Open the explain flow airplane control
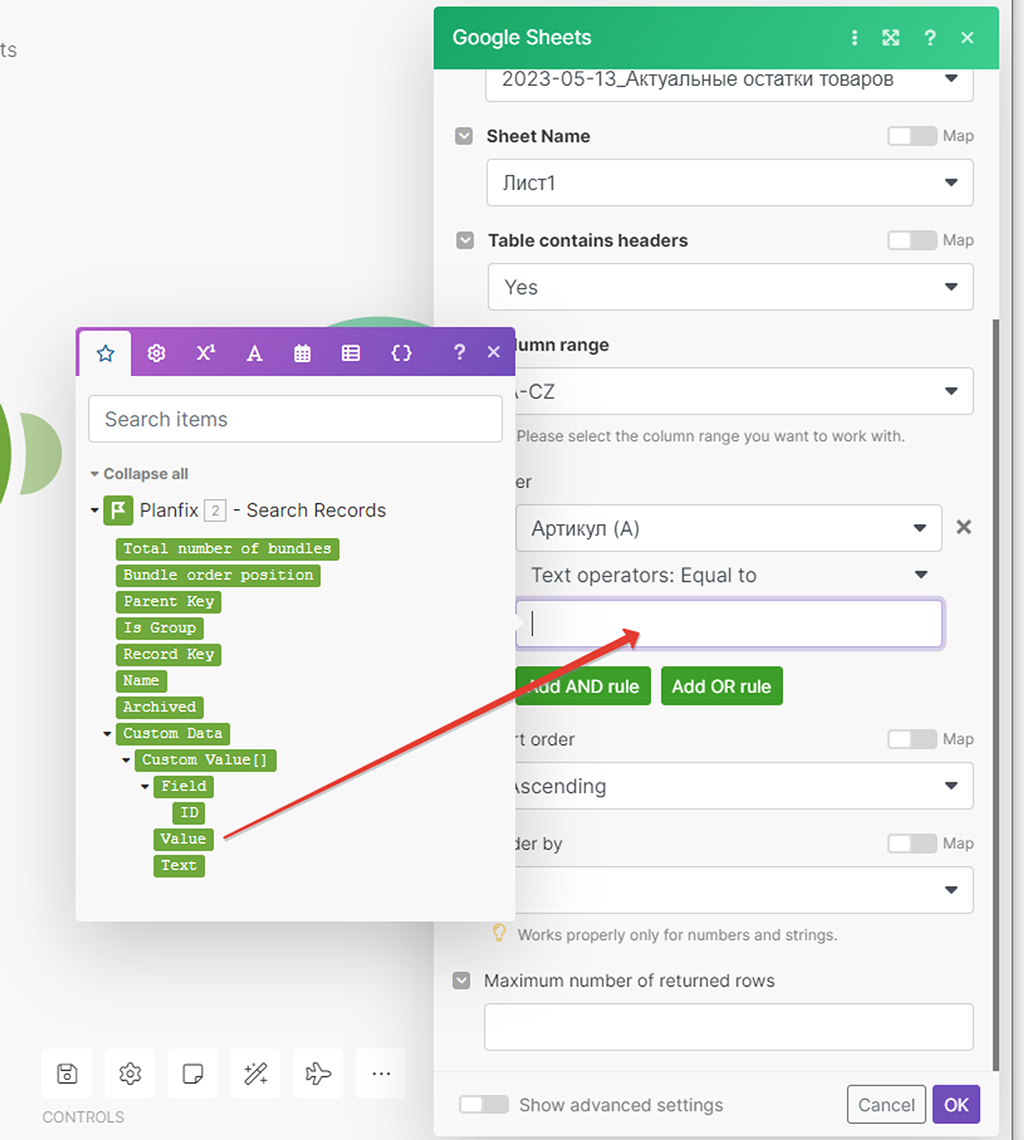The image size is (1024, 1140). point(318,1073)
